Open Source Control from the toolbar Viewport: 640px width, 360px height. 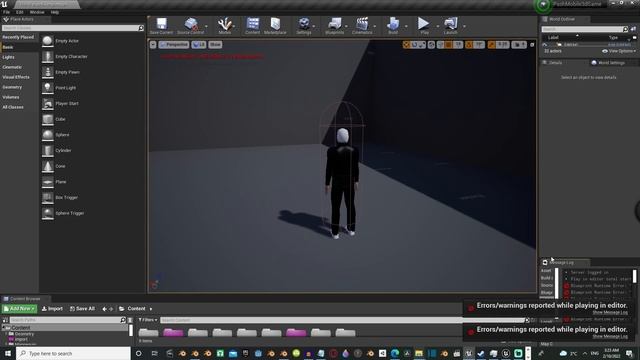(x=191, y=26)
